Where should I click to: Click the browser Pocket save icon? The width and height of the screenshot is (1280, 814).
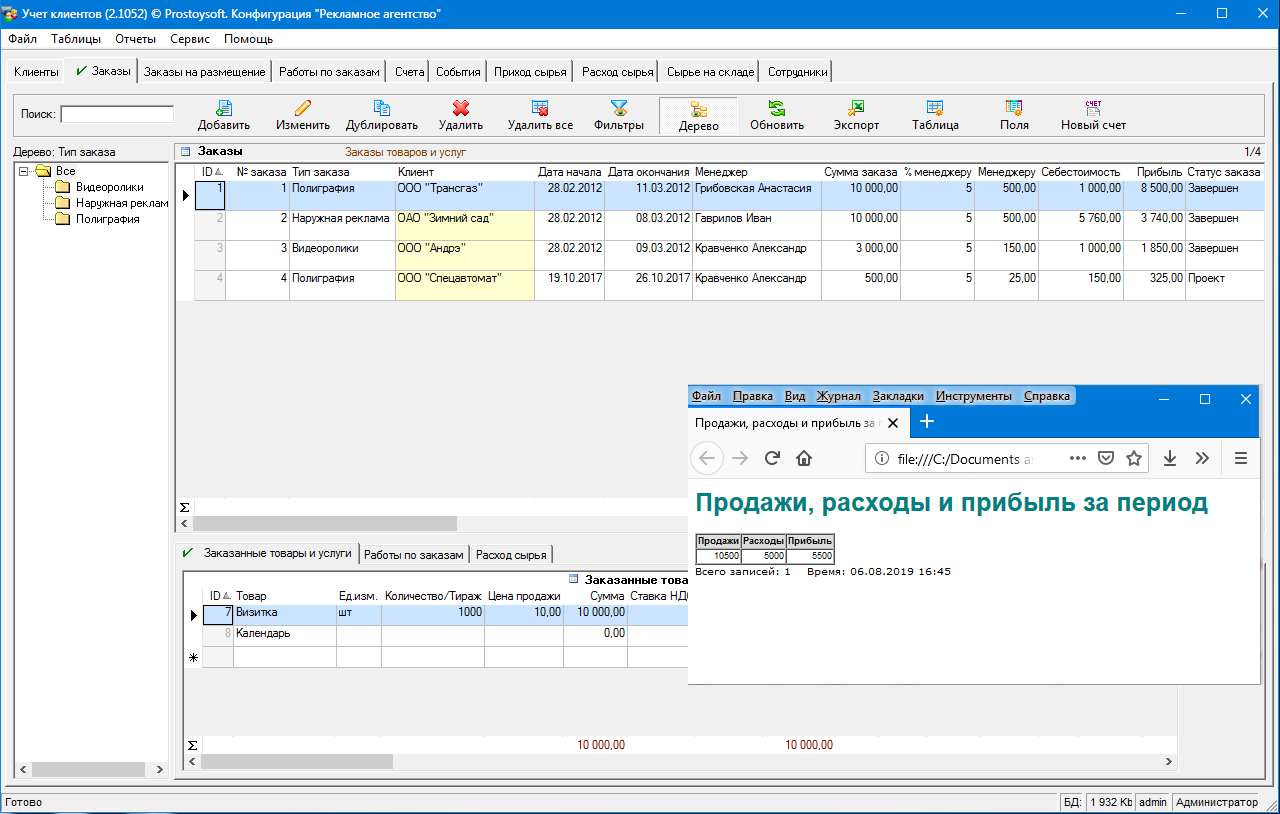click(1106, 458)
